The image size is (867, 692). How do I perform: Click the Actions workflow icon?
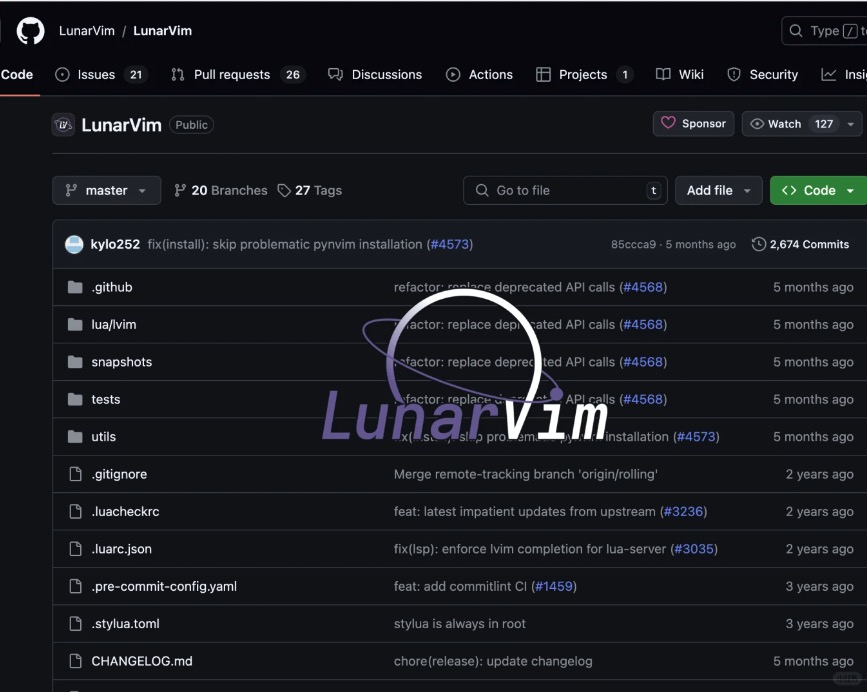tap(453, 74)
